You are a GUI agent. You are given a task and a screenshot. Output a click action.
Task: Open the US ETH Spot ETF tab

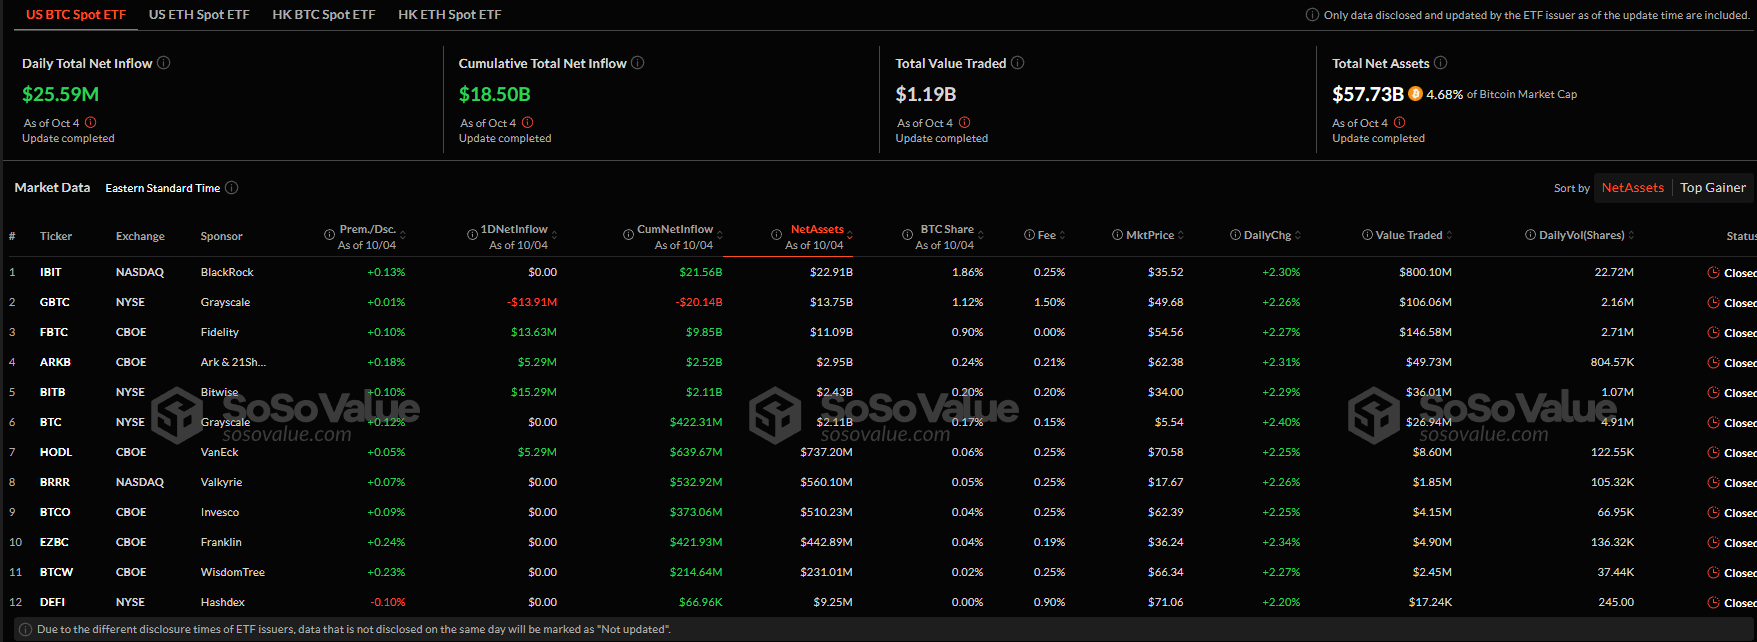click(x=199, y=15)
